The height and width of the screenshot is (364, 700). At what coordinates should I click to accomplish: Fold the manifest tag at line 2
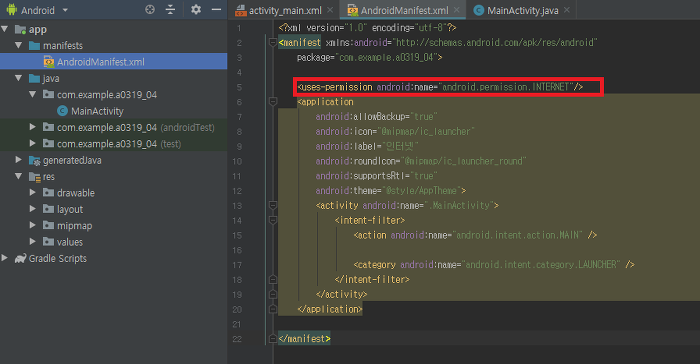coord(273,42)
